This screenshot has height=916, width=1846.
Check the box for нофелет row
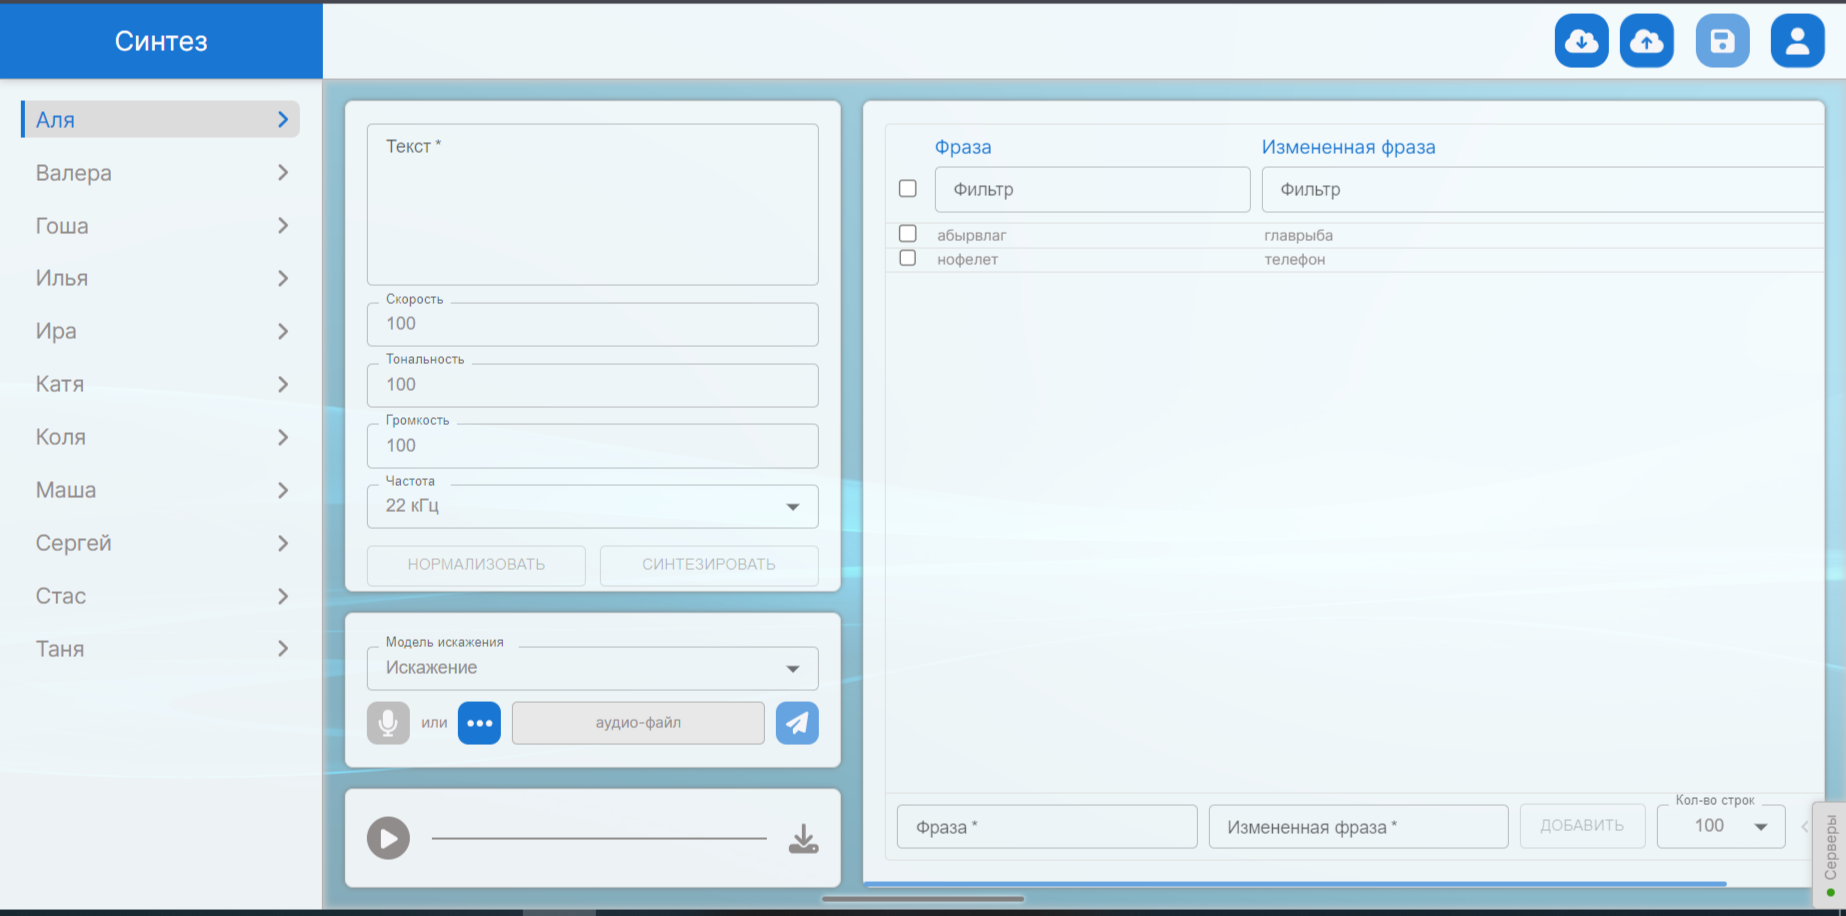(908, 258)
